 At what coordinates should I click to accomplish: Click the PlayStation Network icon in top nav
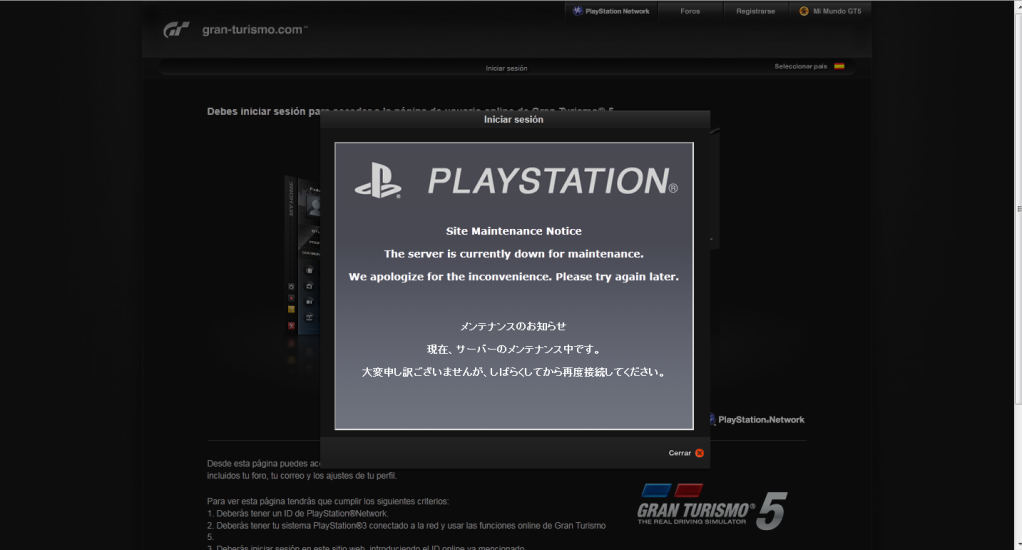click(578, 11)
